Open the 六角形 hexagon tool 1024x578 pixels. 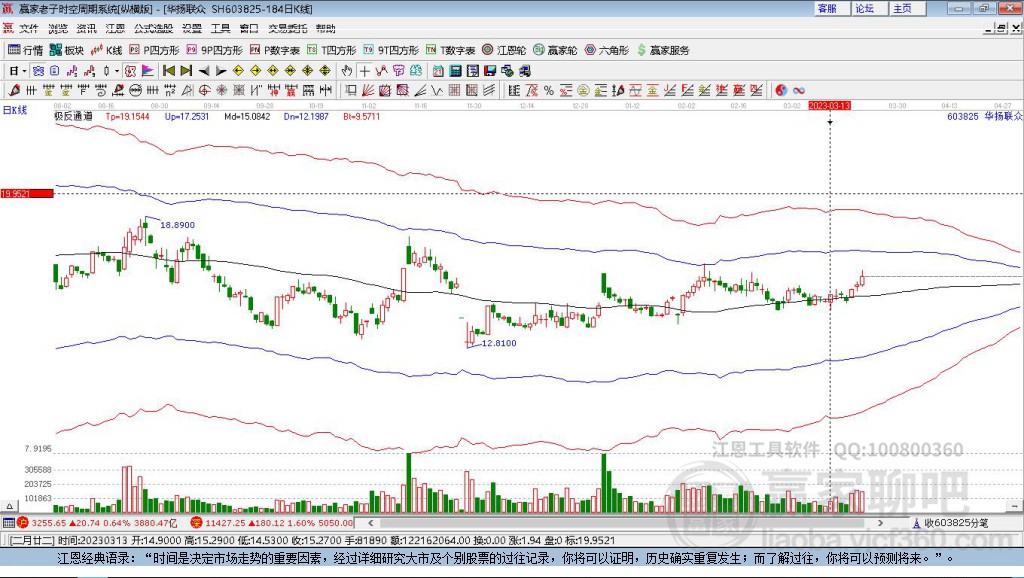click(x=607, y=50)
